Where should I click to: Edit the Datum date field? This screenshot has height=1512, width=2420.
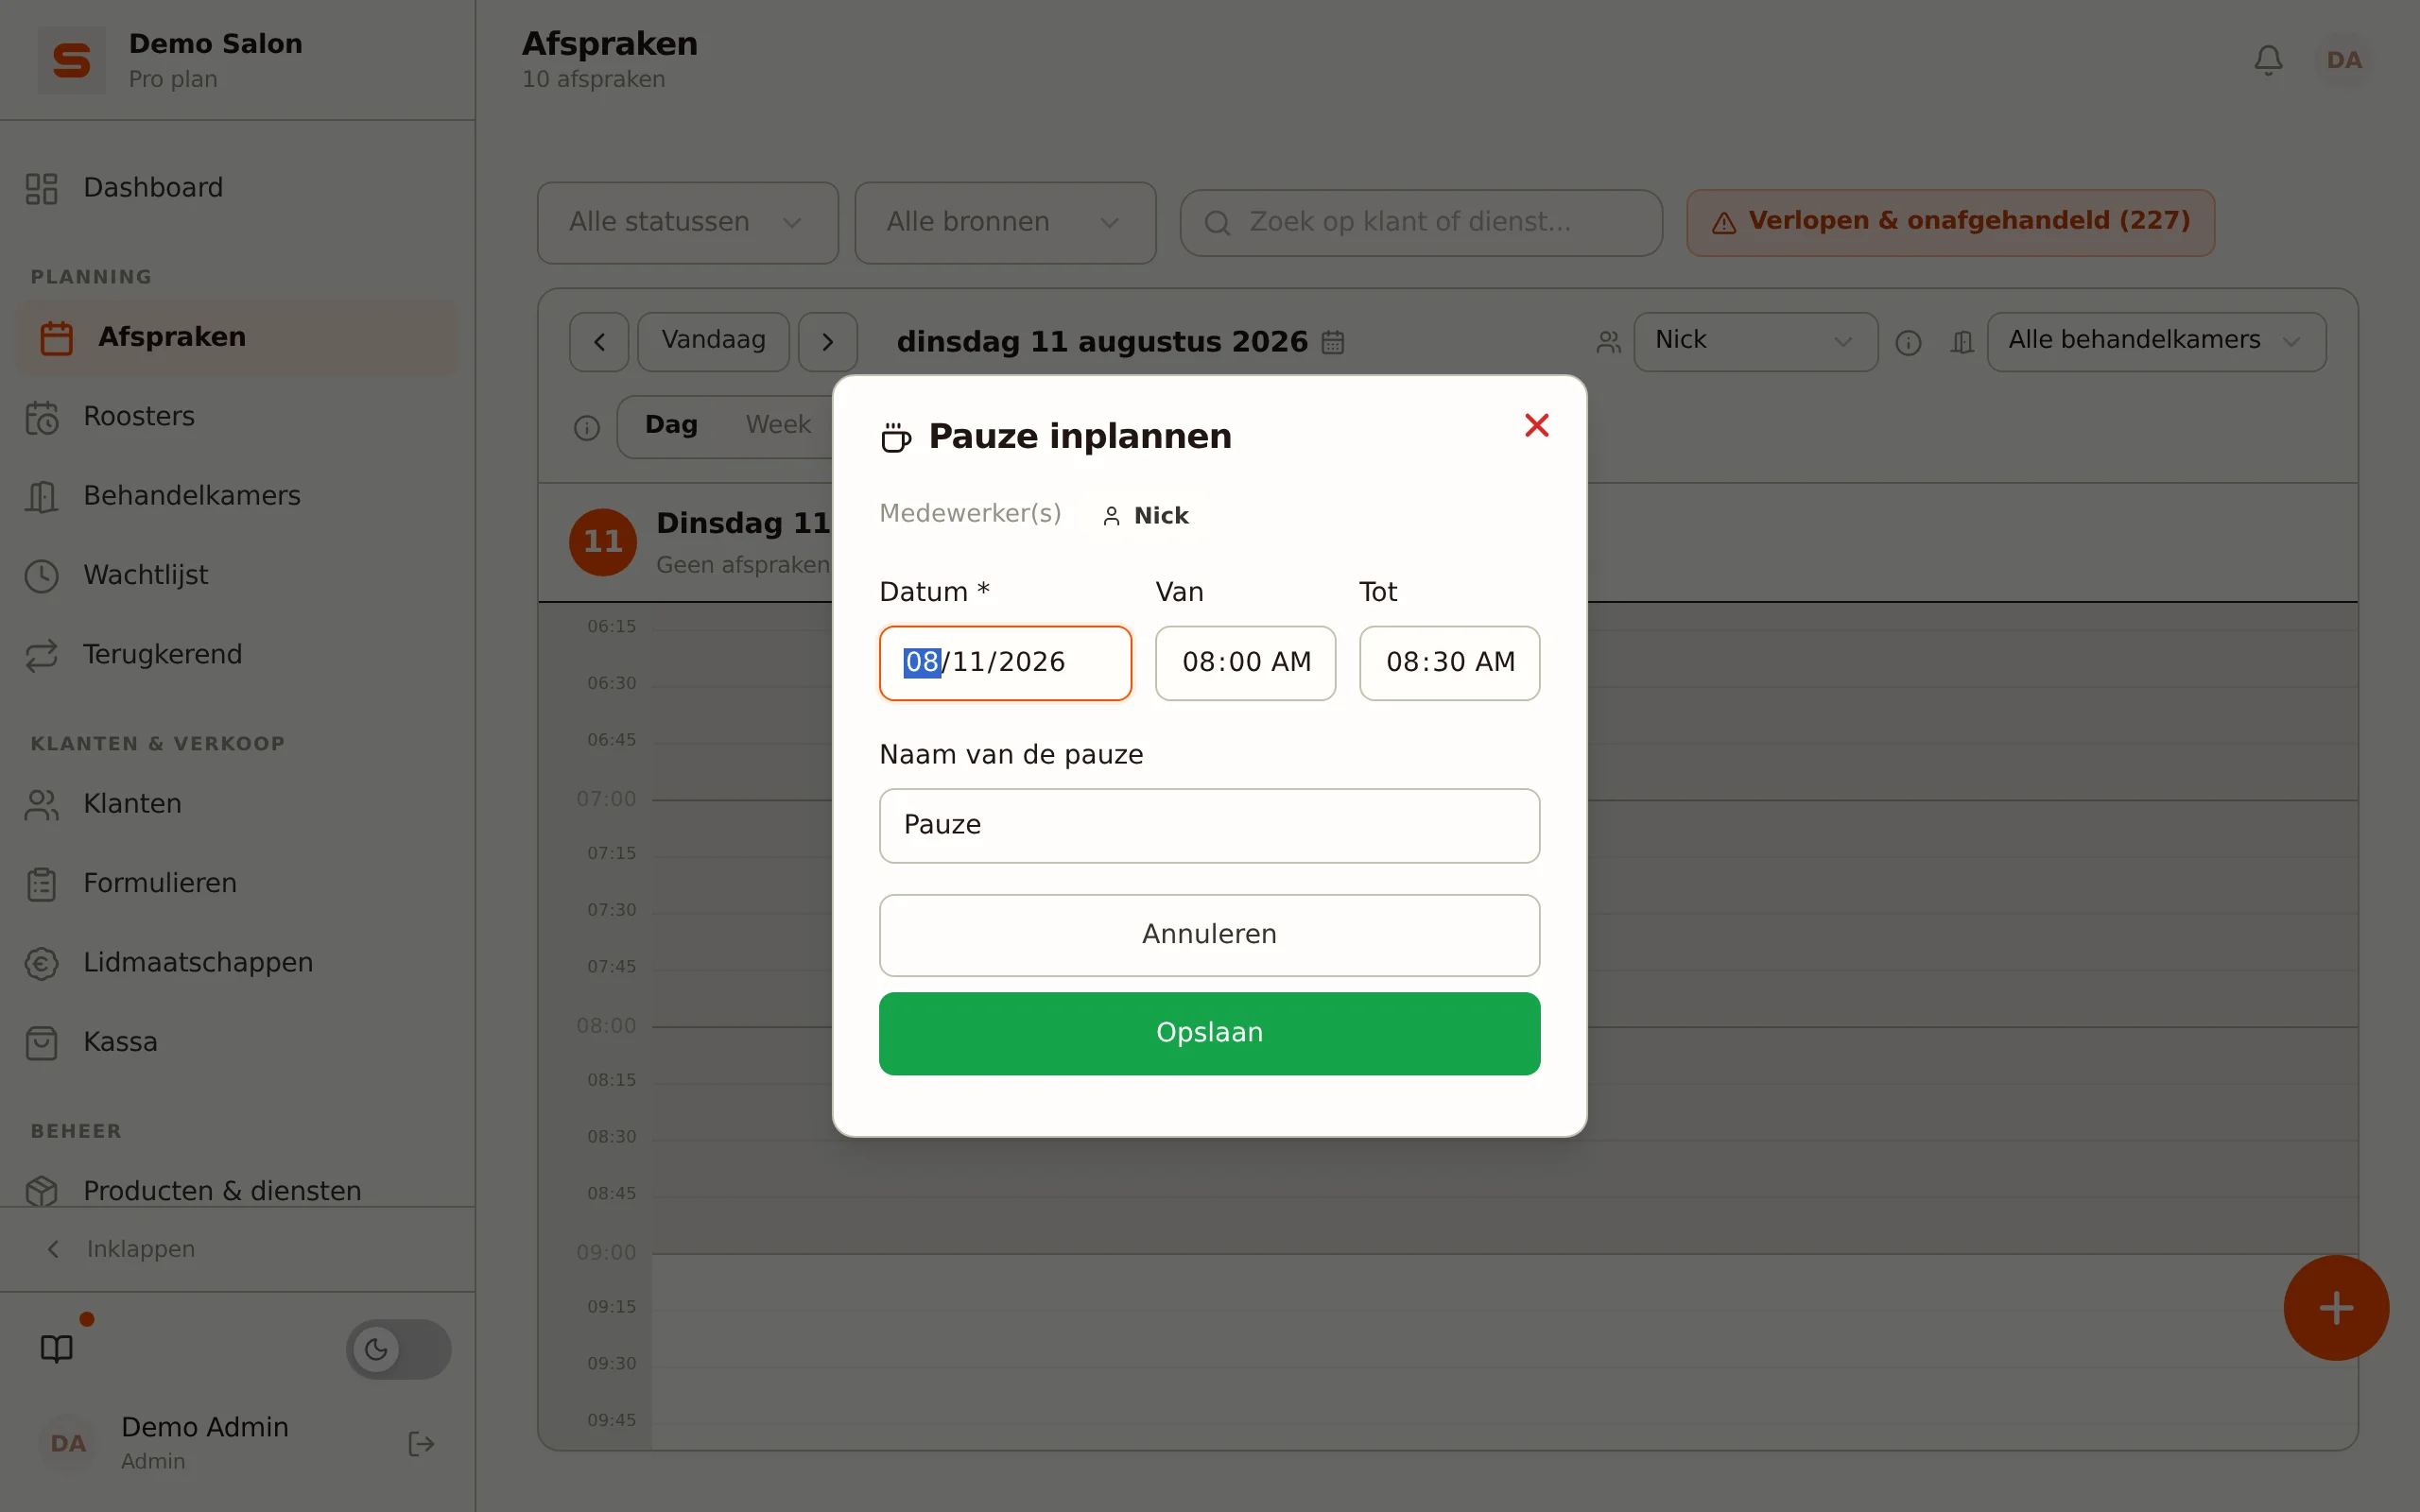tap(1005, 663)
